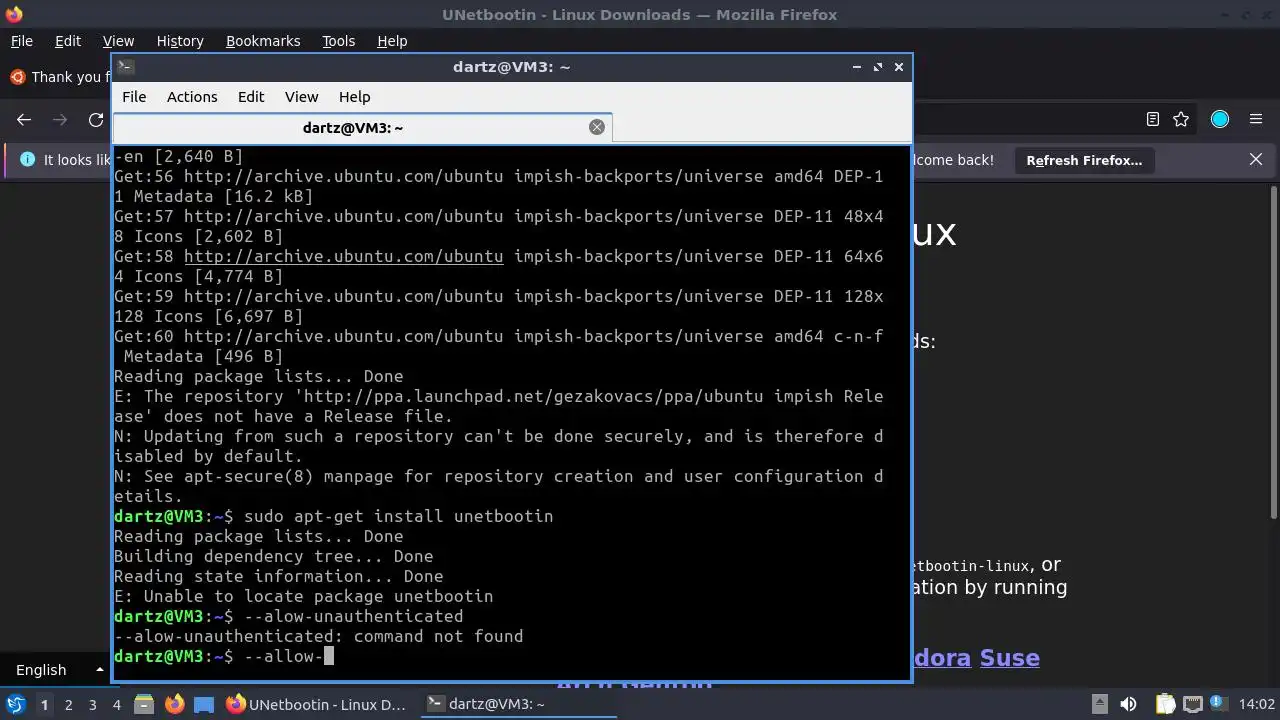
Task: Reload the Firefox page
Action: click(x=96, y=119)
